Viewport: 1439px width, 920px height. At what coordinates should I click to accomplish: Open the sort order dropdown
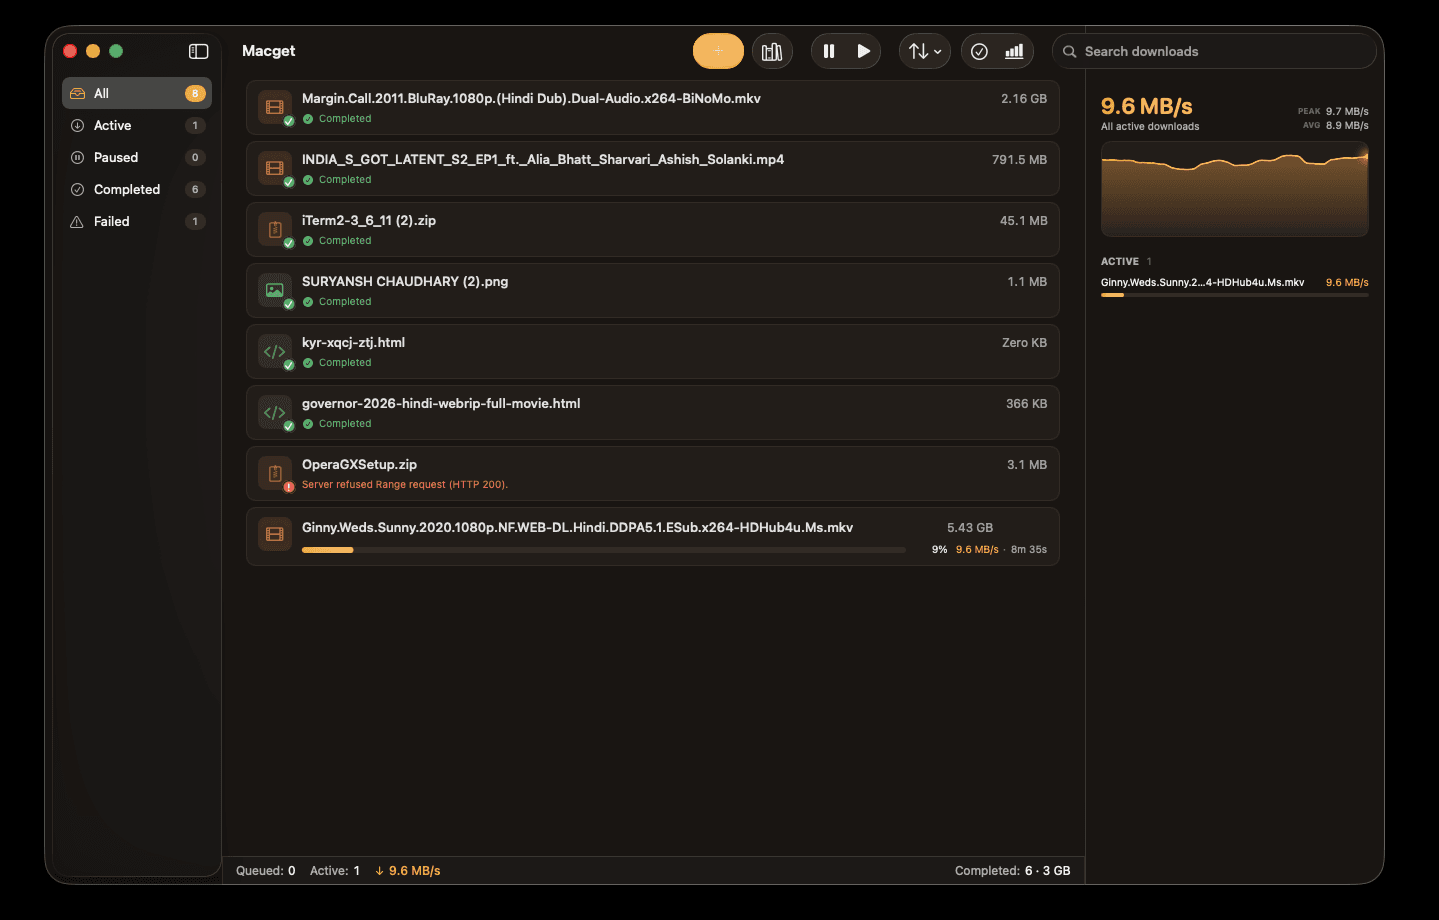tap(925, 51)
